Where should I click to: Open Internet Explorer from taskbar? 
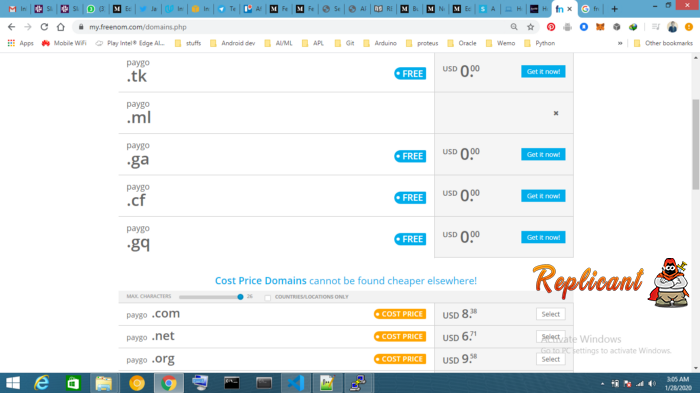click(42, 383)
